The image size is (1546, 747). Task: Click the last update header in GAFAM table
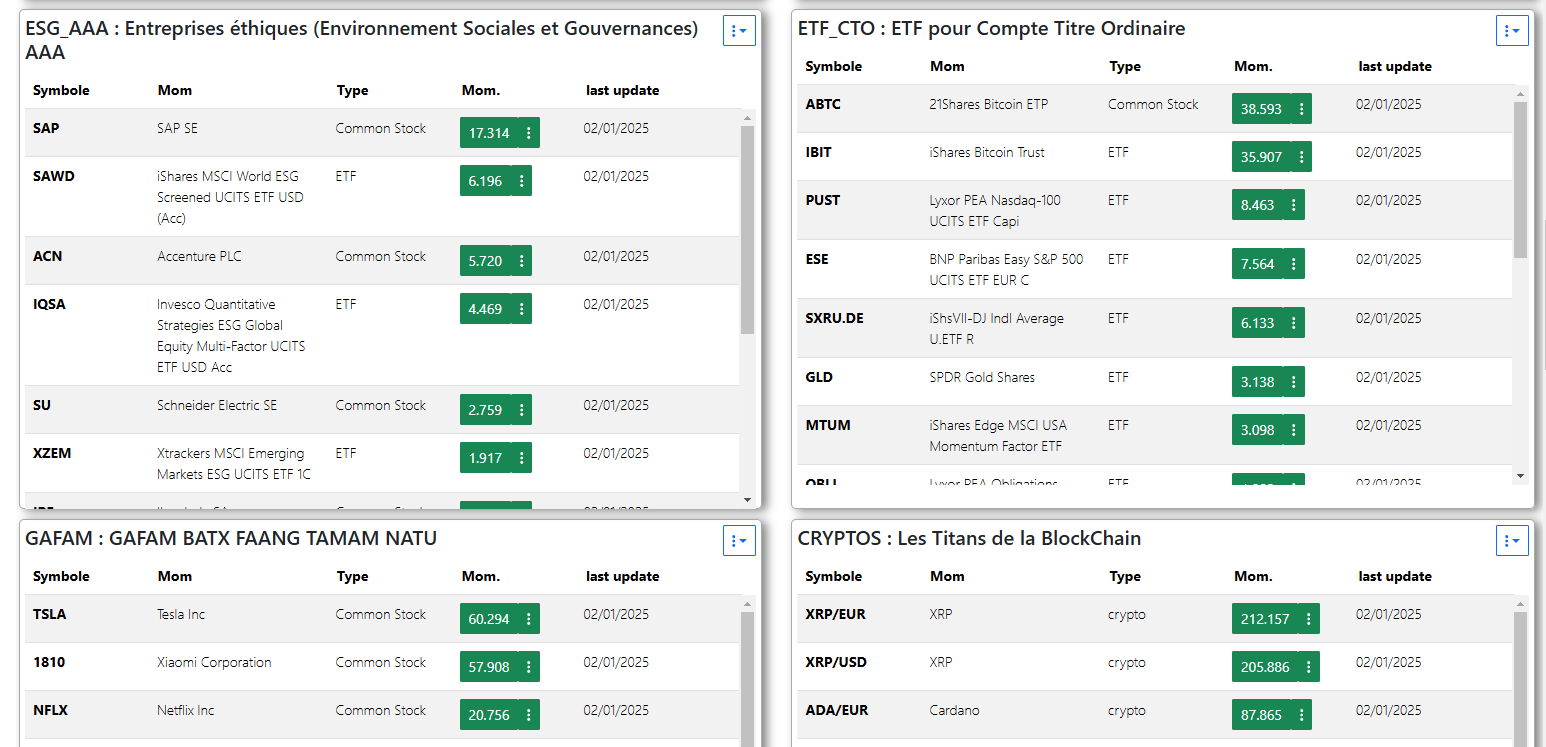(622, 576)
